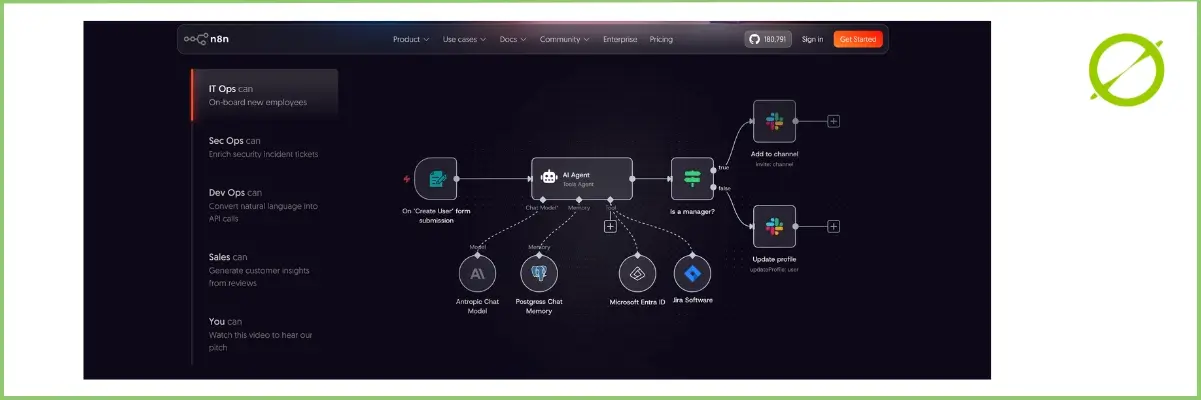Select the Microsoft Entra ID node
The width and height of the screenshot is (1201, 400).
coord(637,273)
